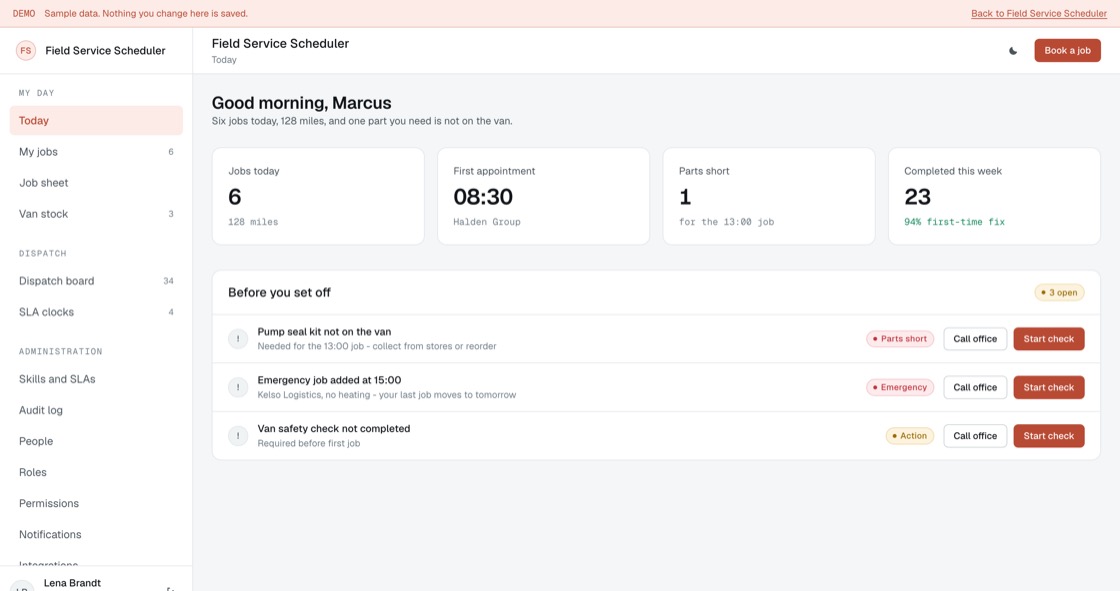Viewport: 1120px width, 591px height.
Task: Click the alert icon beside Emergency job added
Action: [238, 387]
